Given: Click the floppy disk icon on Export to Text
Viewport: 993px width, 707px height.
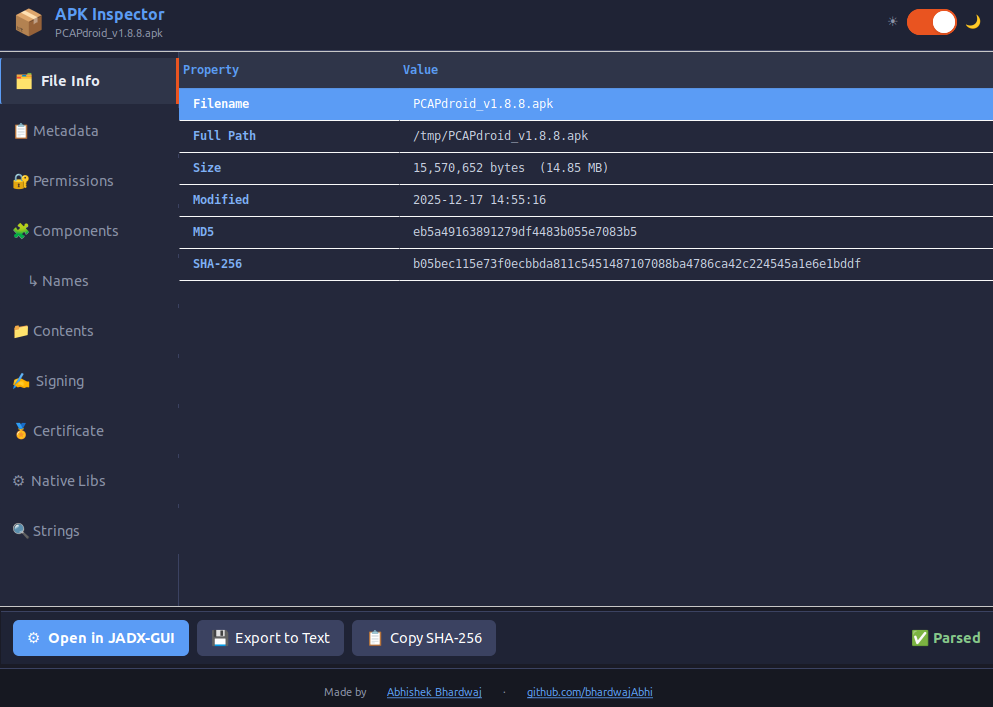Looking at the screenshot, I should tap(220, 638).
